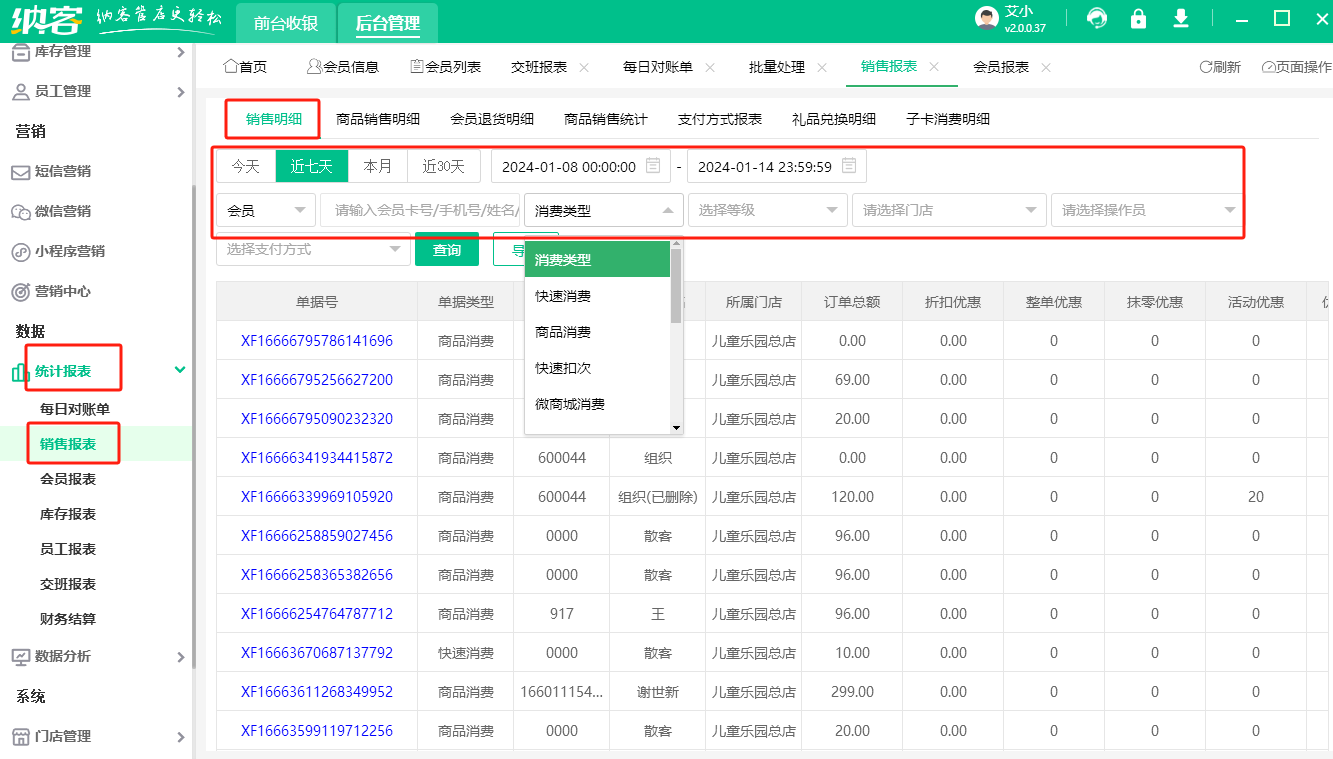Screen dimensions: 1333x759
Task: Open calendar picker on the start date field
Action: [x=653, y=166]
